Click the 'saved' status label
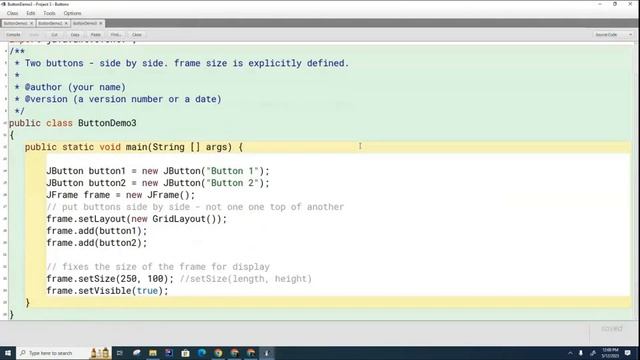 611,329
